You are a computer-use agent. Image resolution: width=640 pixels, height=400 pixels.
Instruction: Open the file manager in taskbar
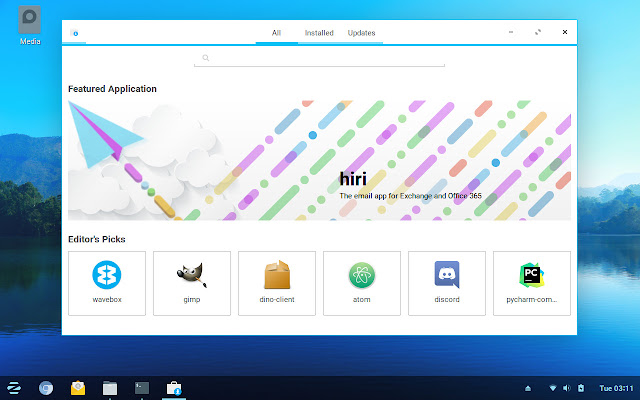coord(110,388)
